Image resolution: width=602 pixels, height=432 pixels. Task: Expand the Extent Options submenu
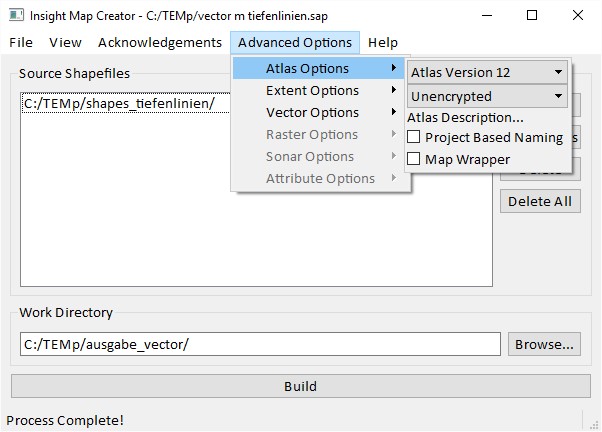click(x=312, y=91)
